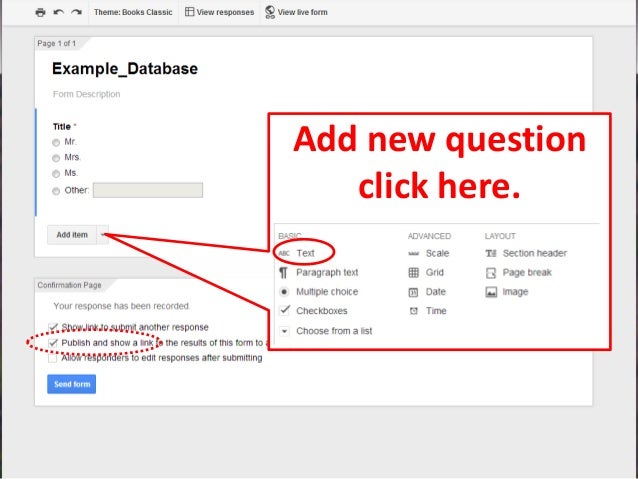The height and width of the screenshot is (479, 638).
Task: Click the Send form button
Action: (72, 384)
